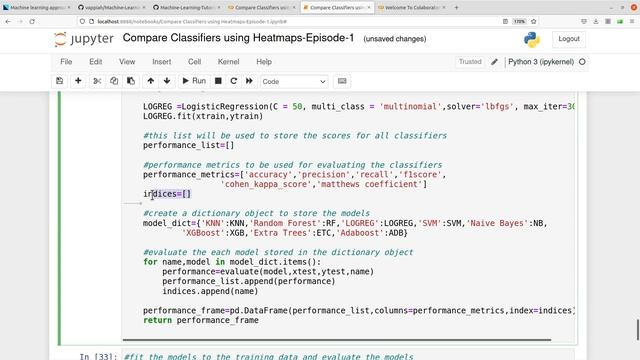Click the return performance_frame line
The width and height of the screenshot is (640, 360).
201,320
